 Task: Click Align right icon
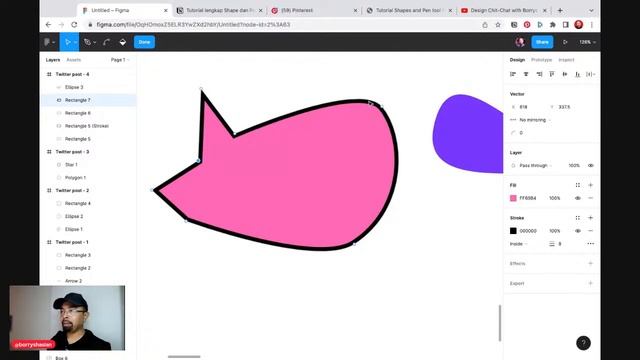(539, 74)
